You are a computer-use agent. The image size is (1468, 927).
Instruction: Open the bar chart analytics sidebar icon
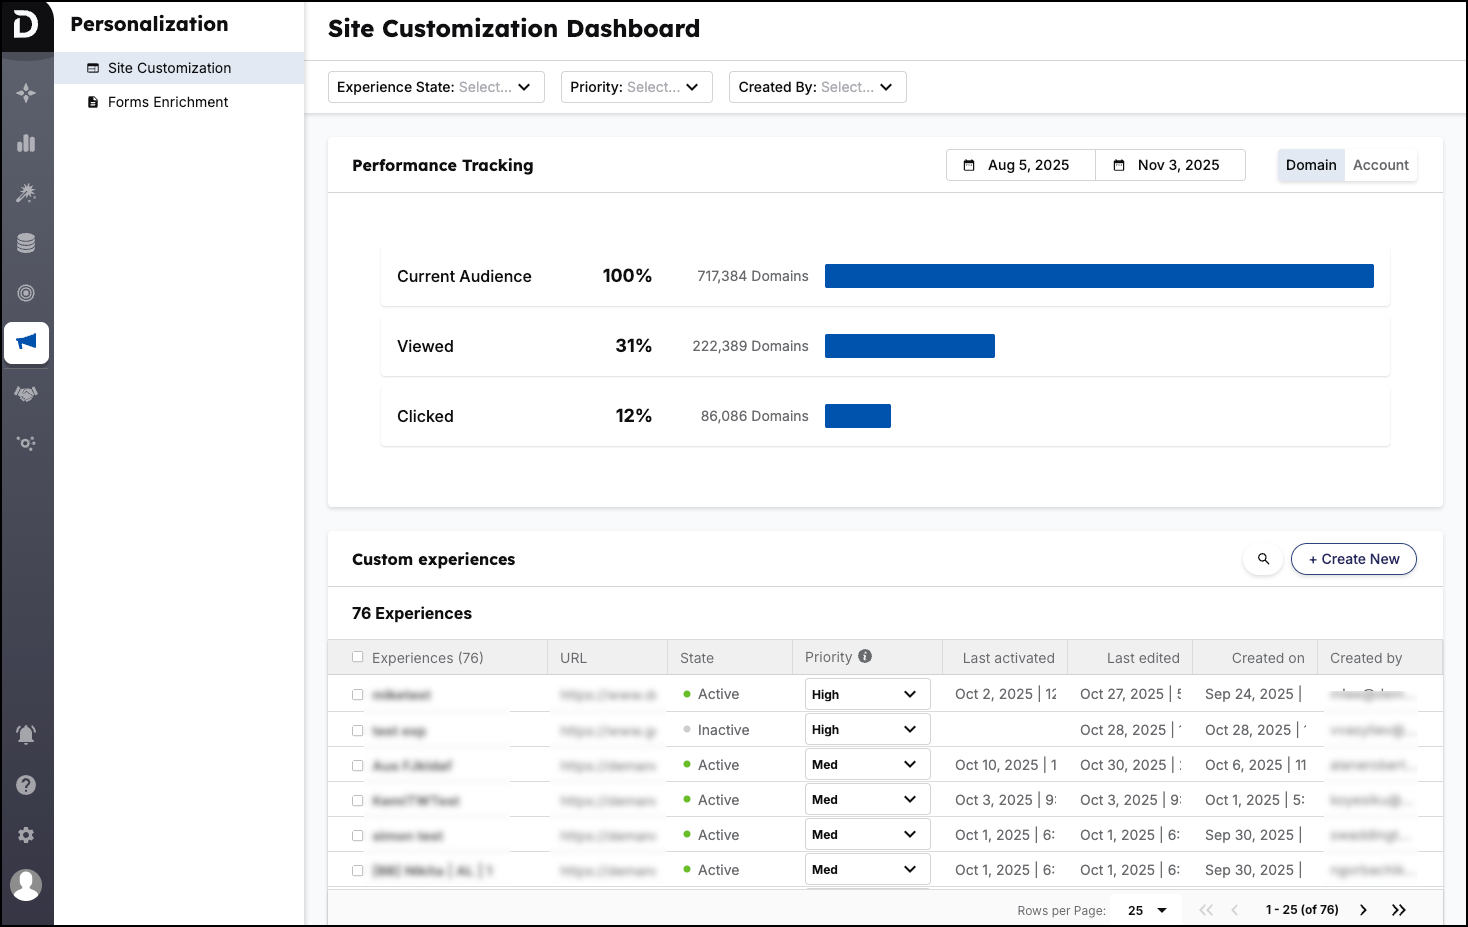click(x=26, y=143)
